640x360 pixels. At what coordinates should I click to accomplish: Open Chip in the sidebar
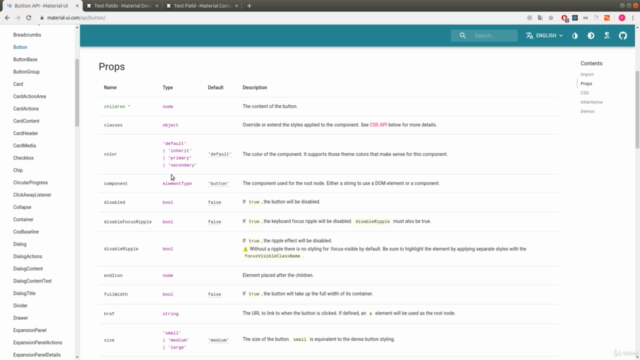point(18,170)
